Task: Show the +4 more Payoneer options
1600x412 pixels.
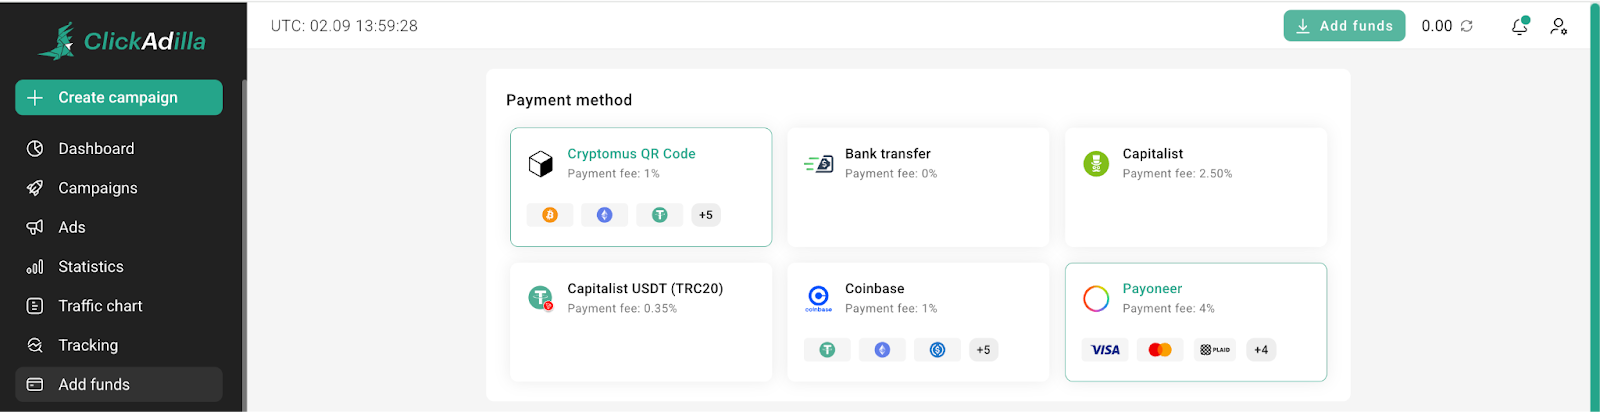Action: click(x=1261, y=350)
